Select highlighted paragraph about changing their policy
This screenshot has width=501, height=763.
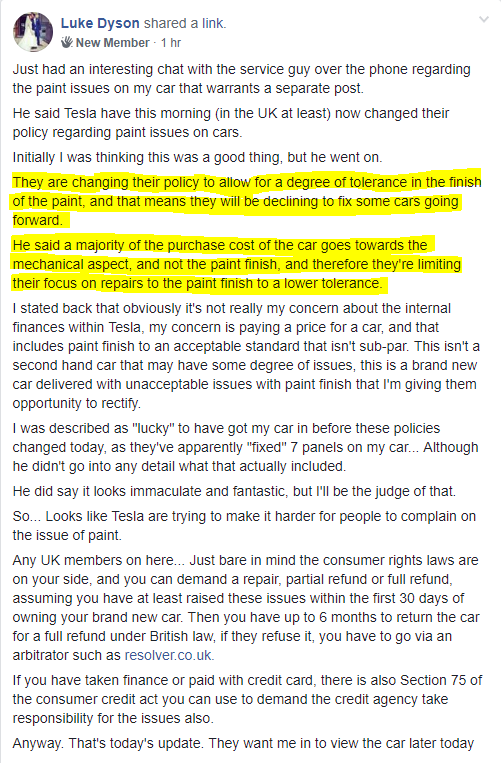pos(247,201)
